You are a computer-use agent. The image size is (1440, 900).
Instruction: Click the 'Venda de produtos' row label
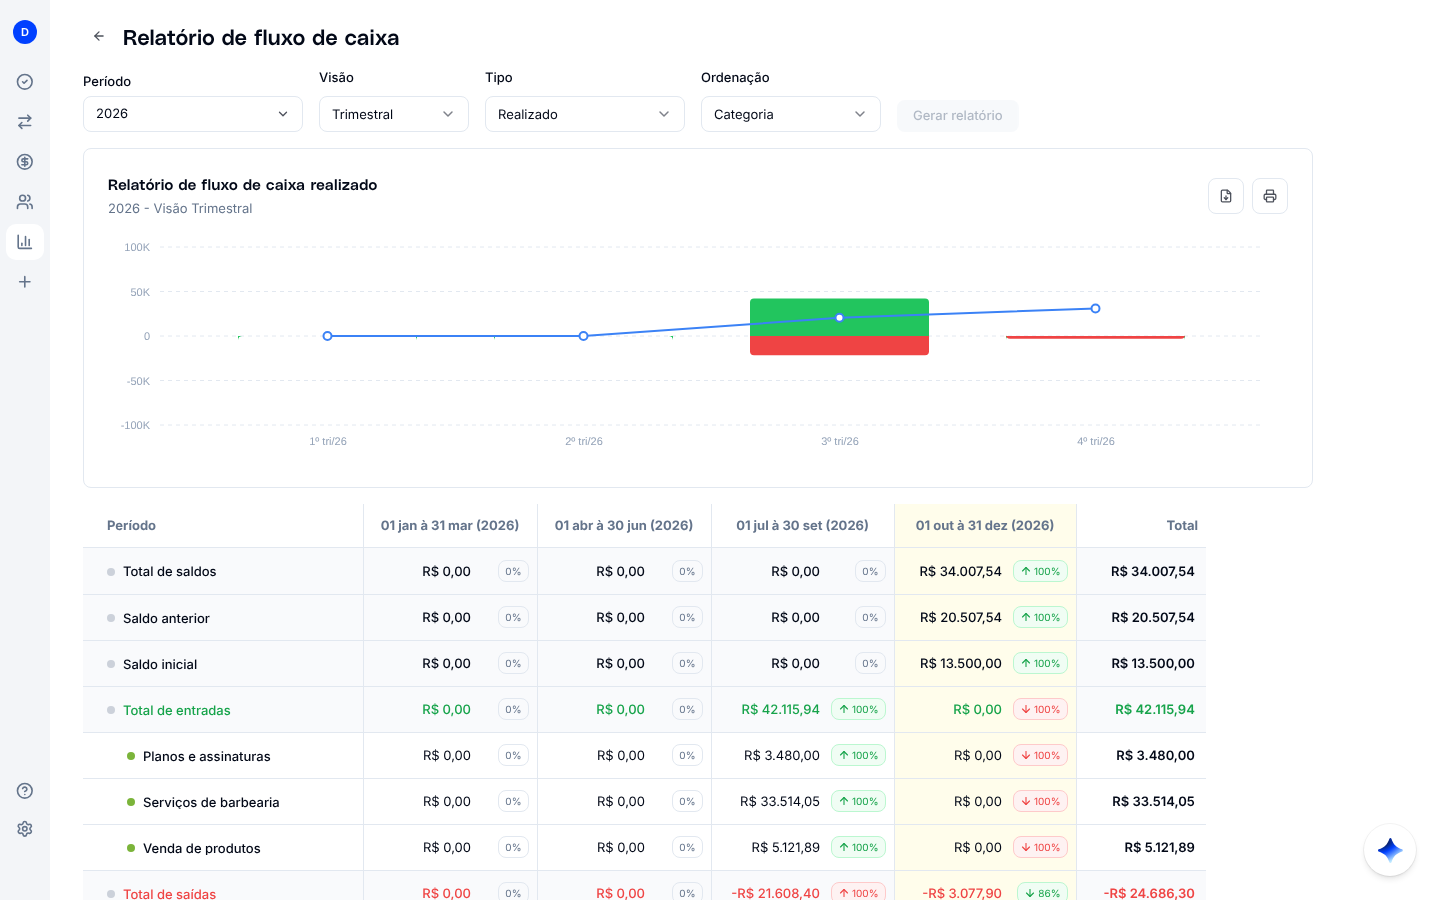tap(202, 848)
